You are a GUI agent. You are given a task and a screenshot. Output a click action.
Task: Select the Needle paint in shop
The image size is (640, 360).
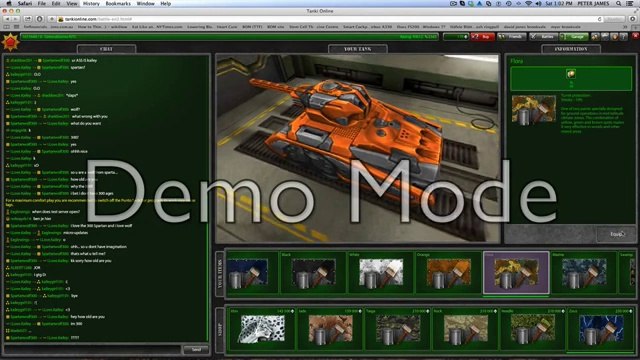(x=532, y=329)
